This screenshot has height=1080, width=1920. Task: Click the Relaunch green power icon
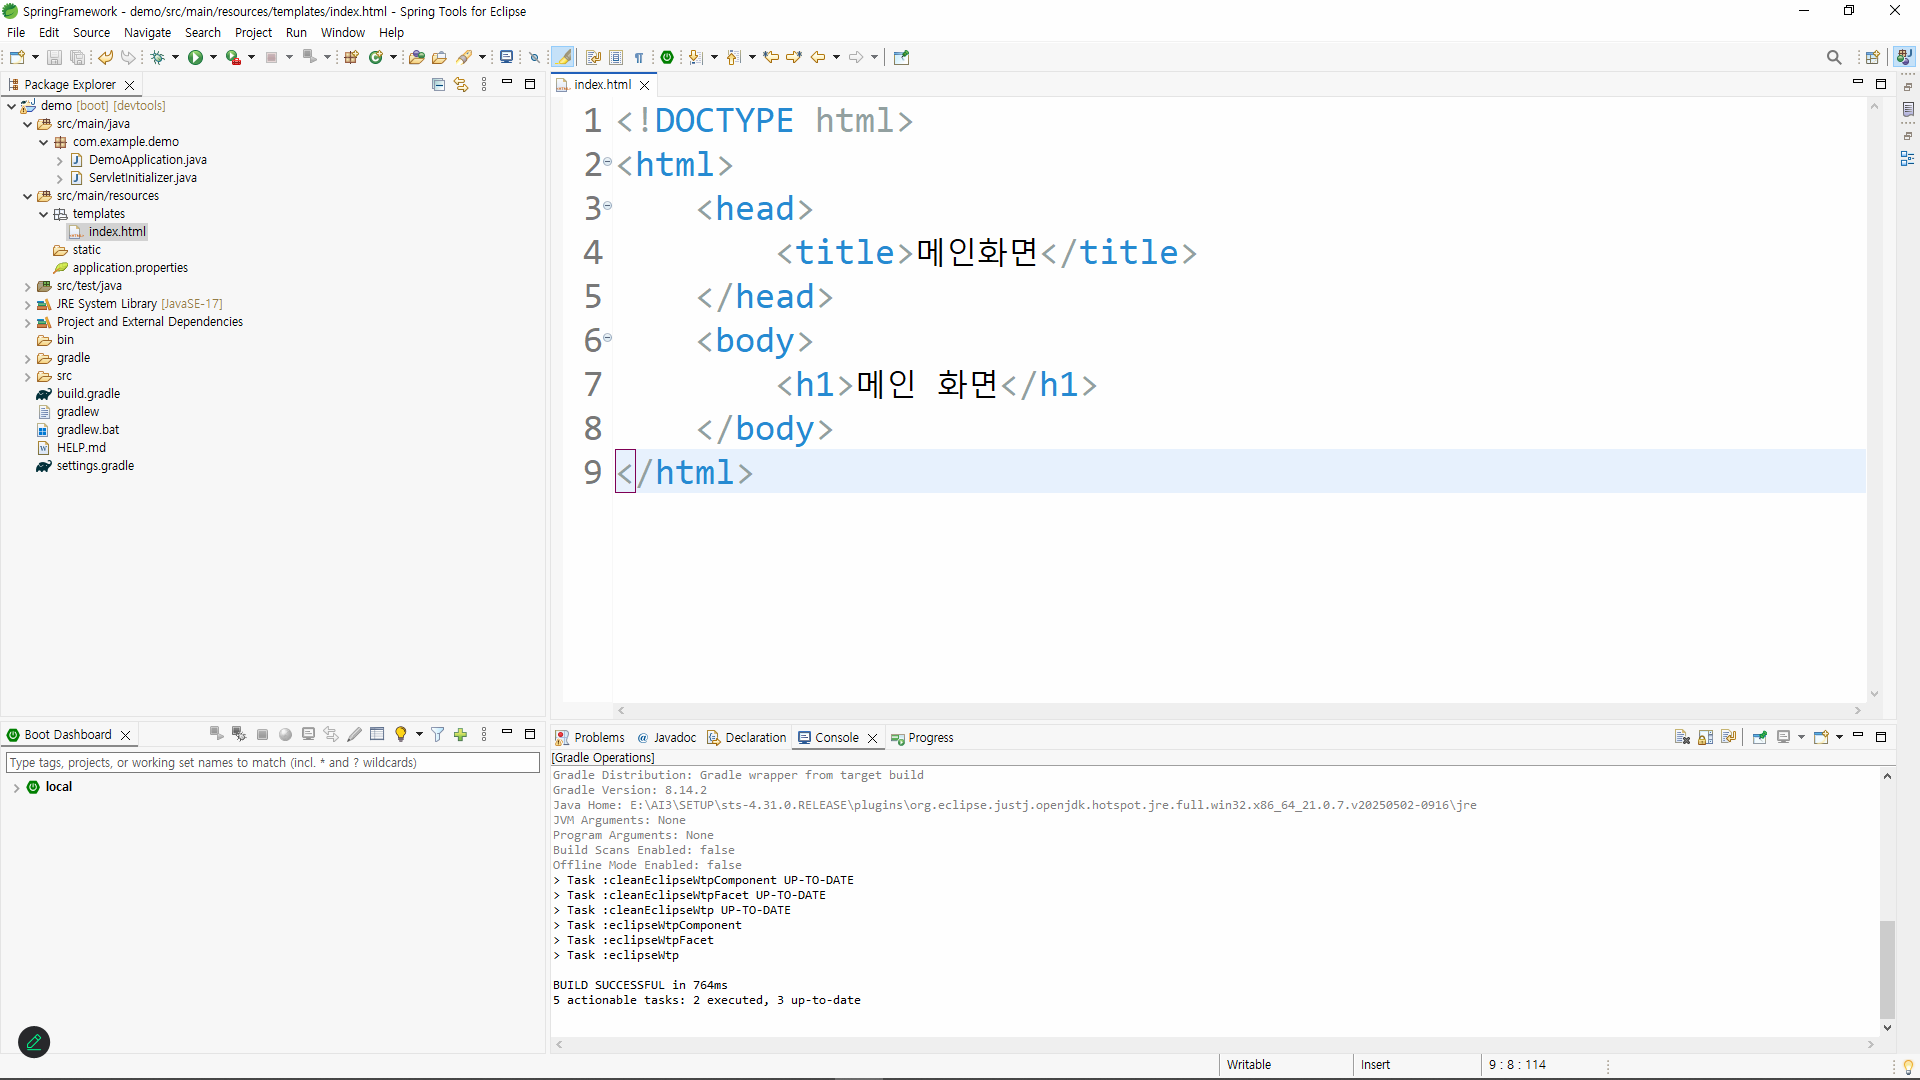(667, 57)
